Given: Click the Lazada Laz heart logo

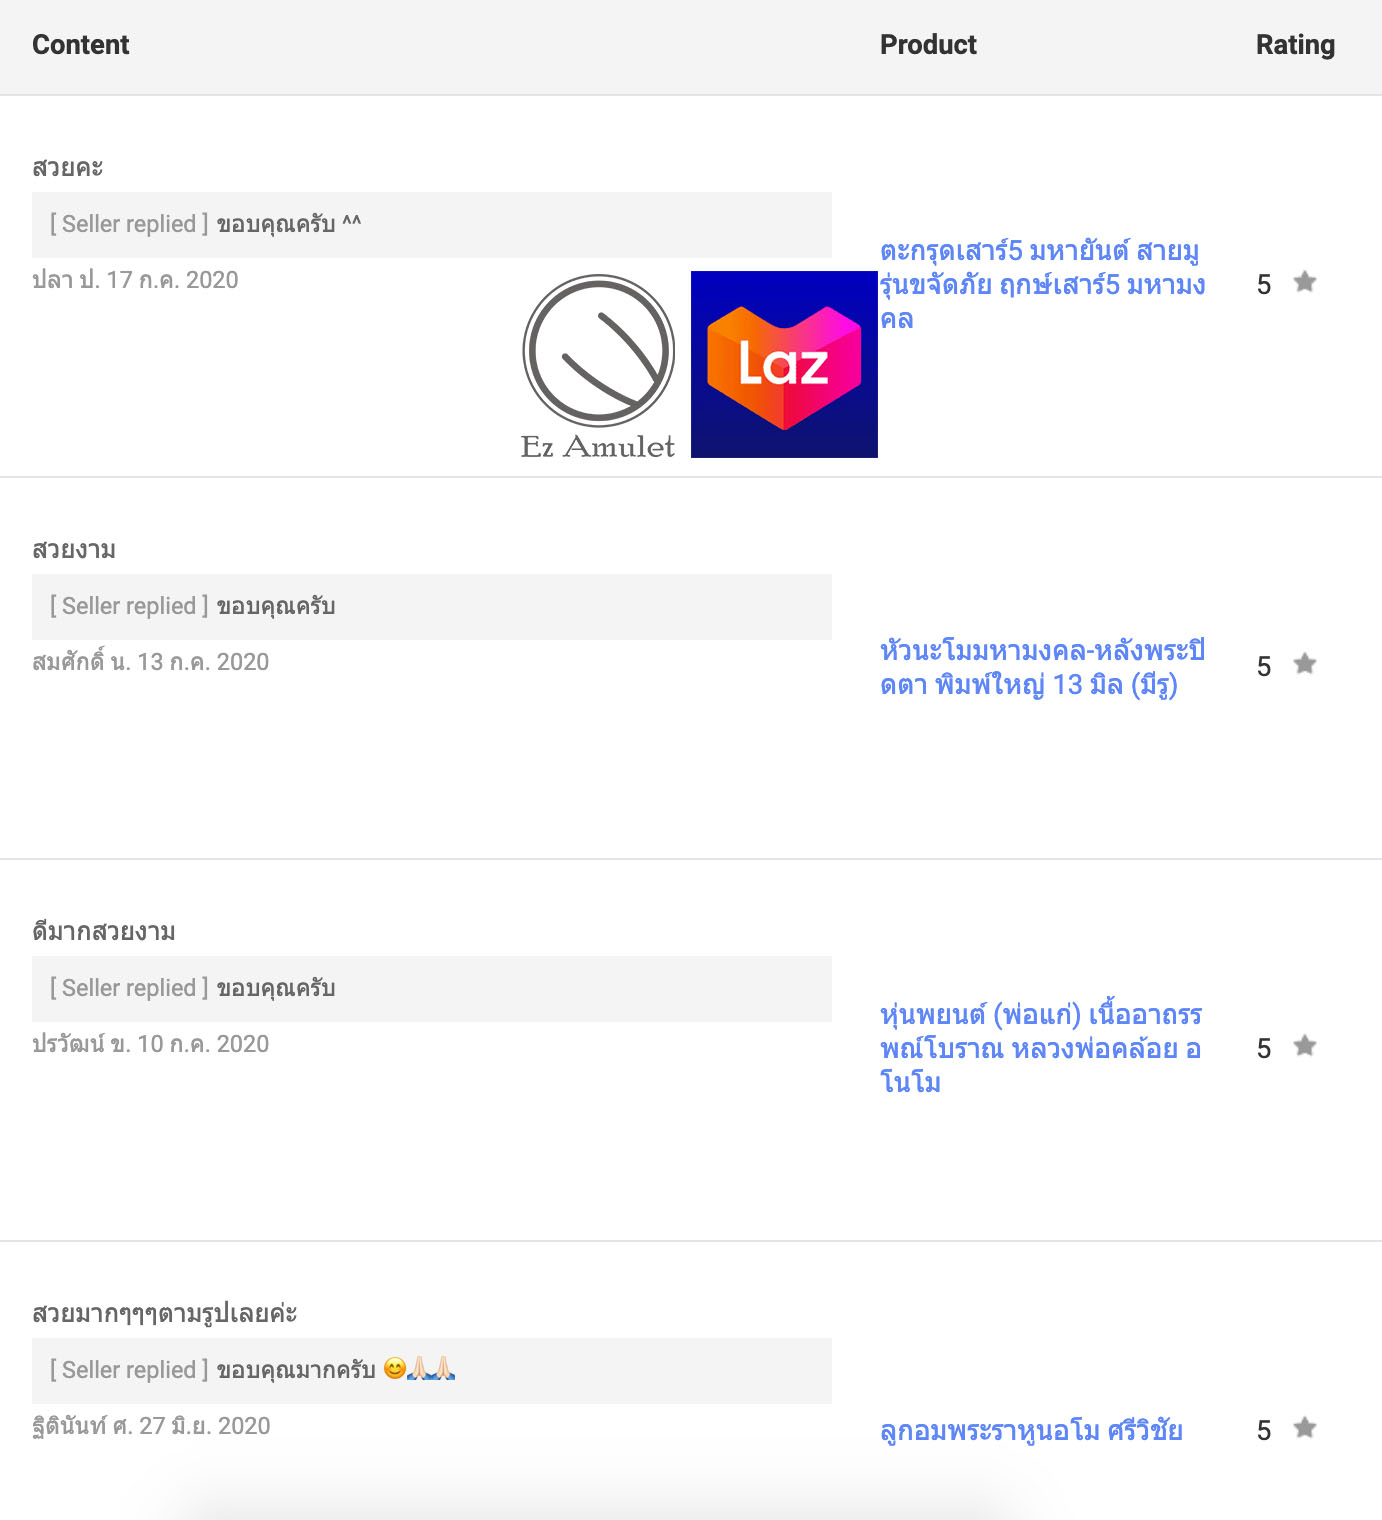Looking at the screenshot, I should tap(784, 364).
